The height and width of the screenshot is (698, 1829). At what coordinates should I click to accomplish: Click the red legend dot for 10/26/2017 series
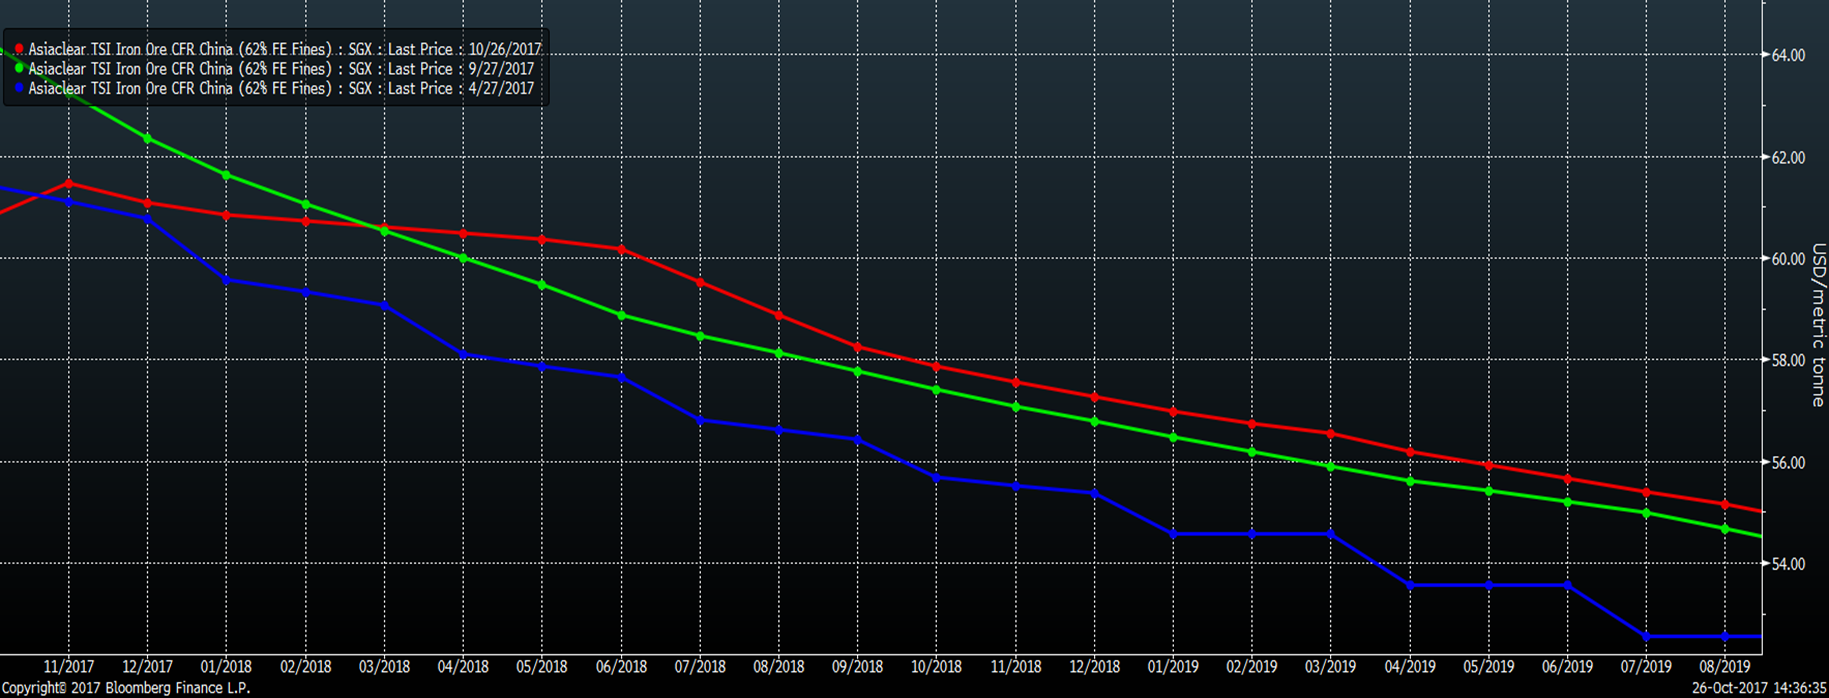click(x=19, y=49)
